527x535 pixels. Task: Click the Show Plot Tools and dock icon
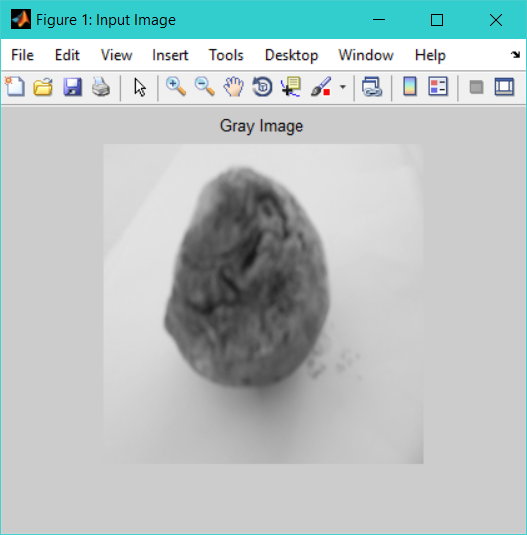(504, 87)
